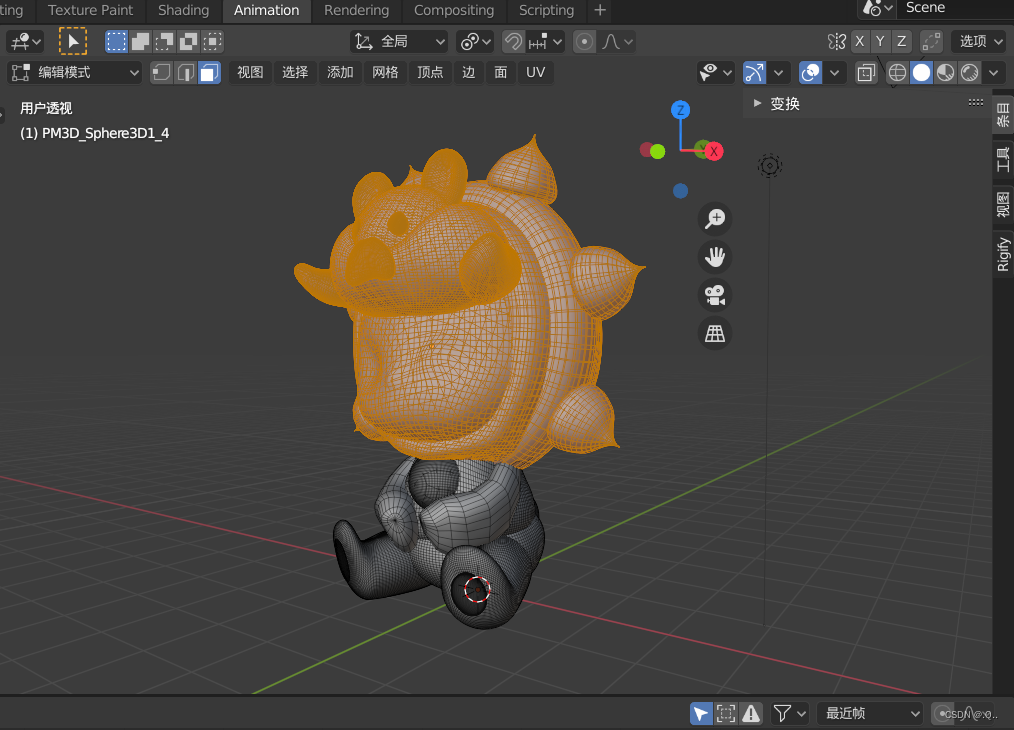Image resolution: width=1014 pixels, height=730 pixels.
Task: Click the red X axis gizmo handle
Action: pyautogui.click(x=713, y=151)
